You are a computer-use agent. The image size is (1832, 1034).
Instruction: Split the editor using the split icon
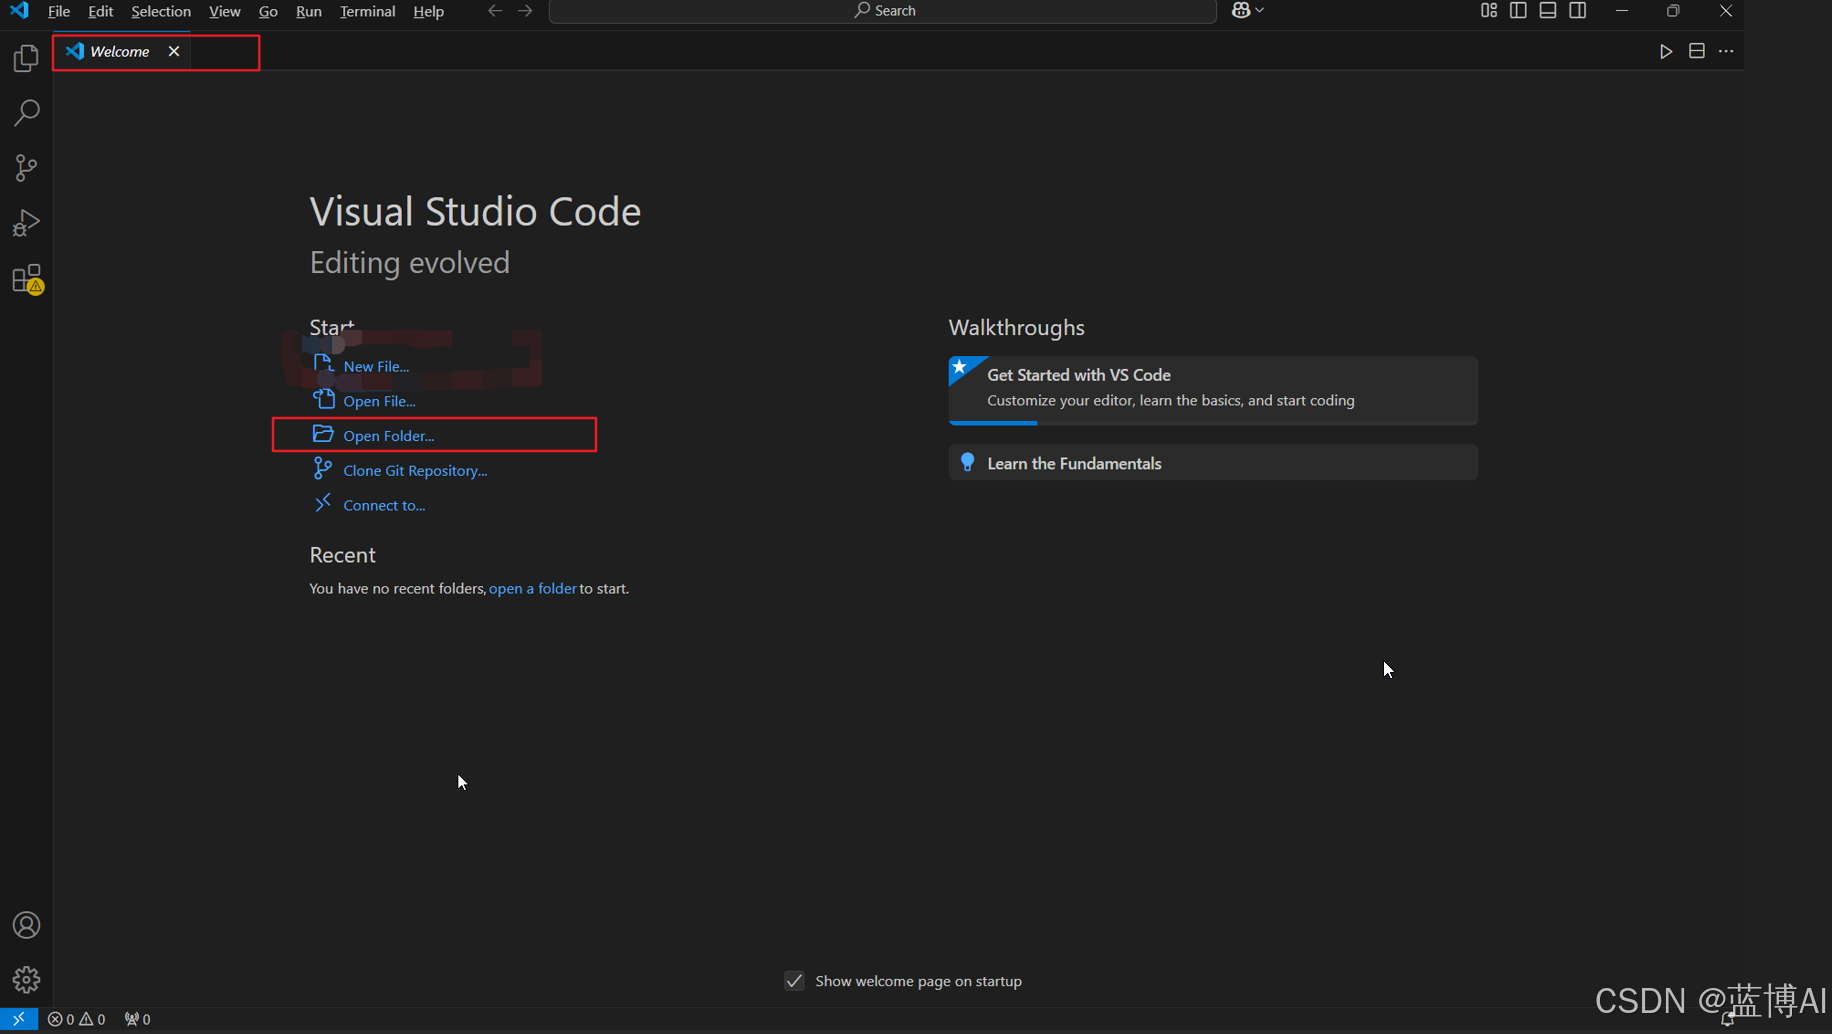pos(1697,51)
